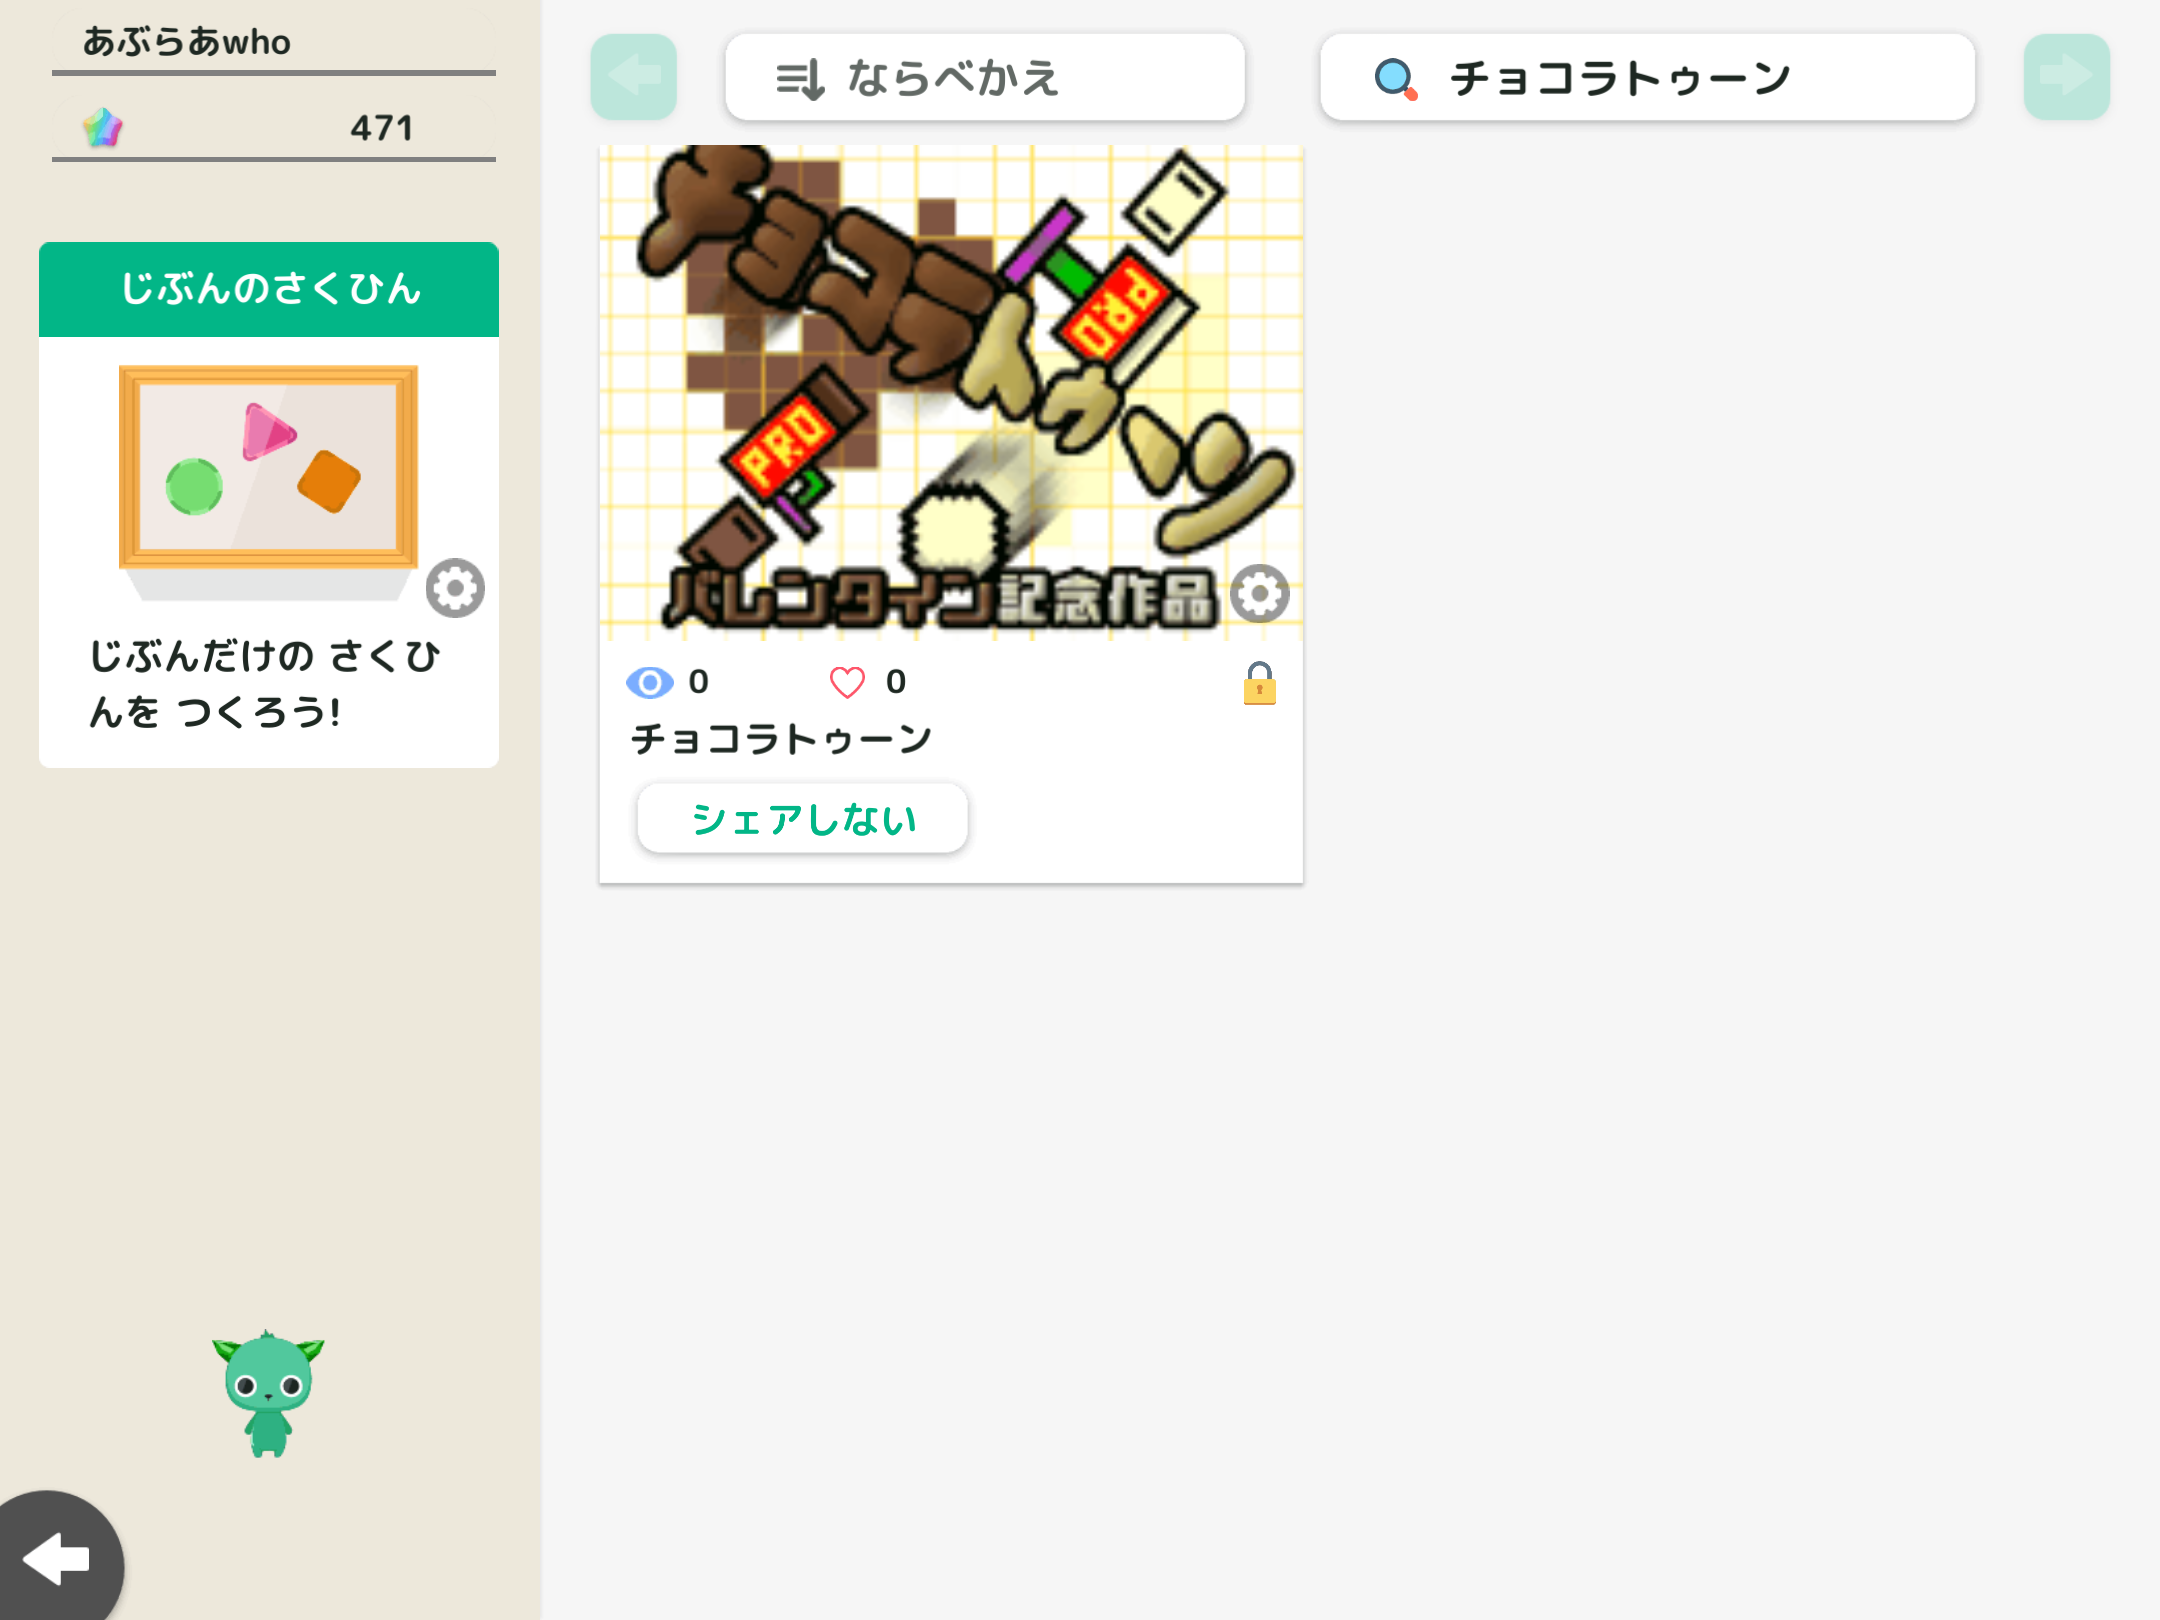Click the blue eye view count icon

tap(649, 683)
